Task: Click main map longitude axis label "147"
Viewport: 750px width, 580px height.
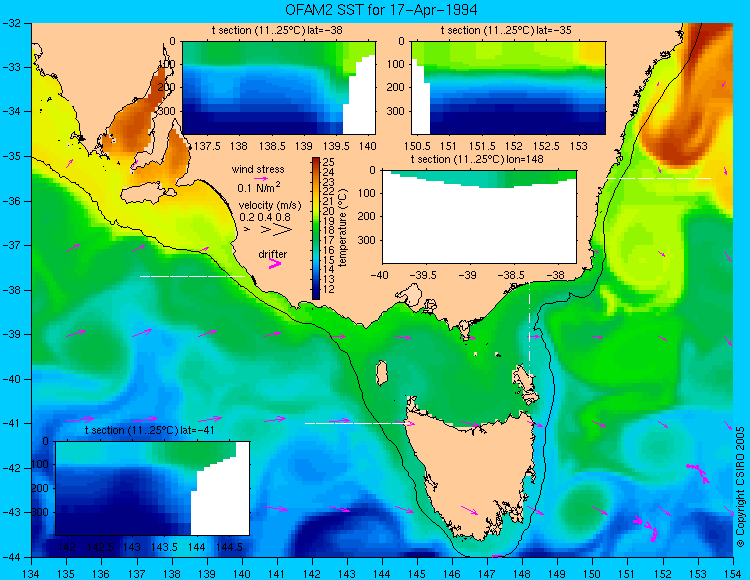Action: [x=487, y=573]
